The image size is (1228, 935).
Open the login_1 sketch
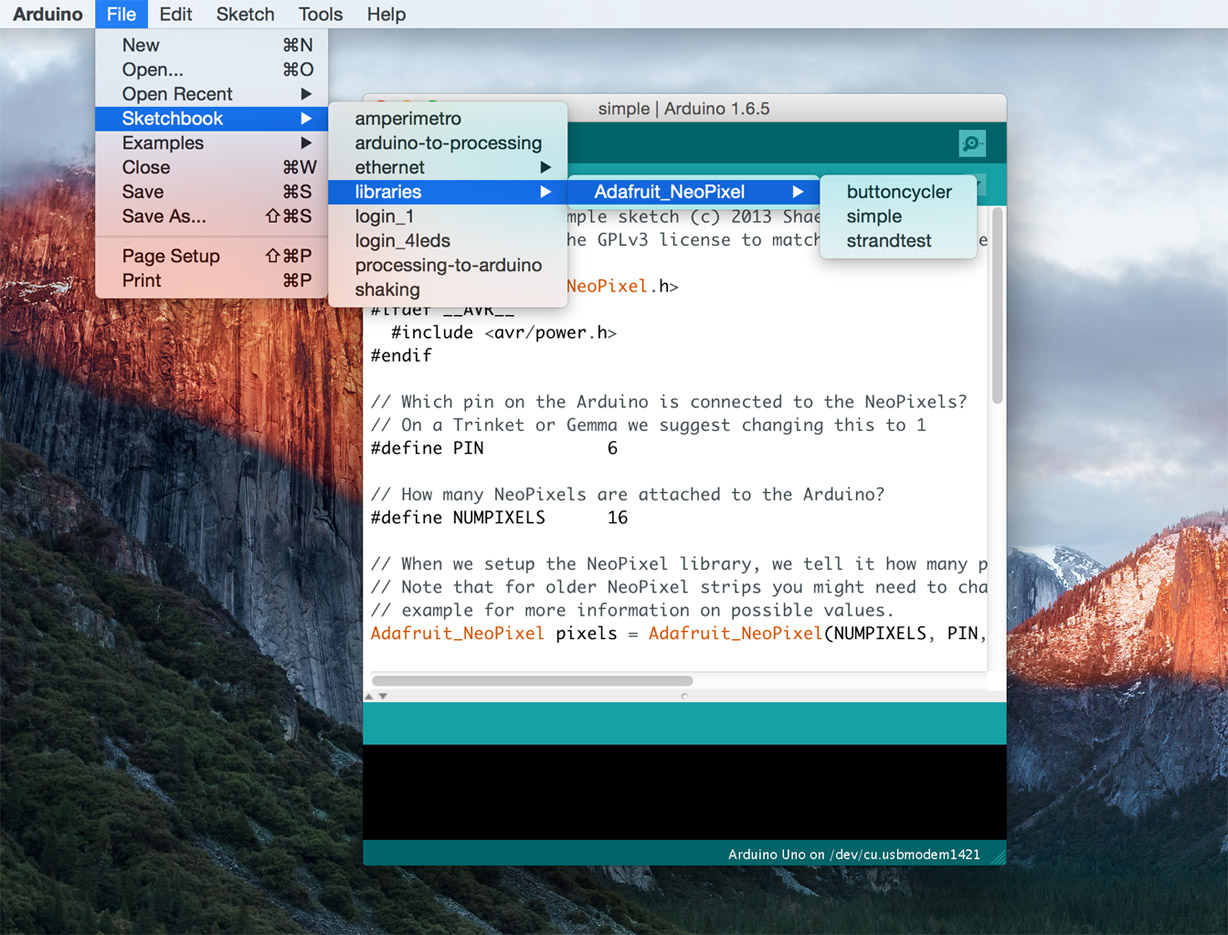click(x=448, y=216)
